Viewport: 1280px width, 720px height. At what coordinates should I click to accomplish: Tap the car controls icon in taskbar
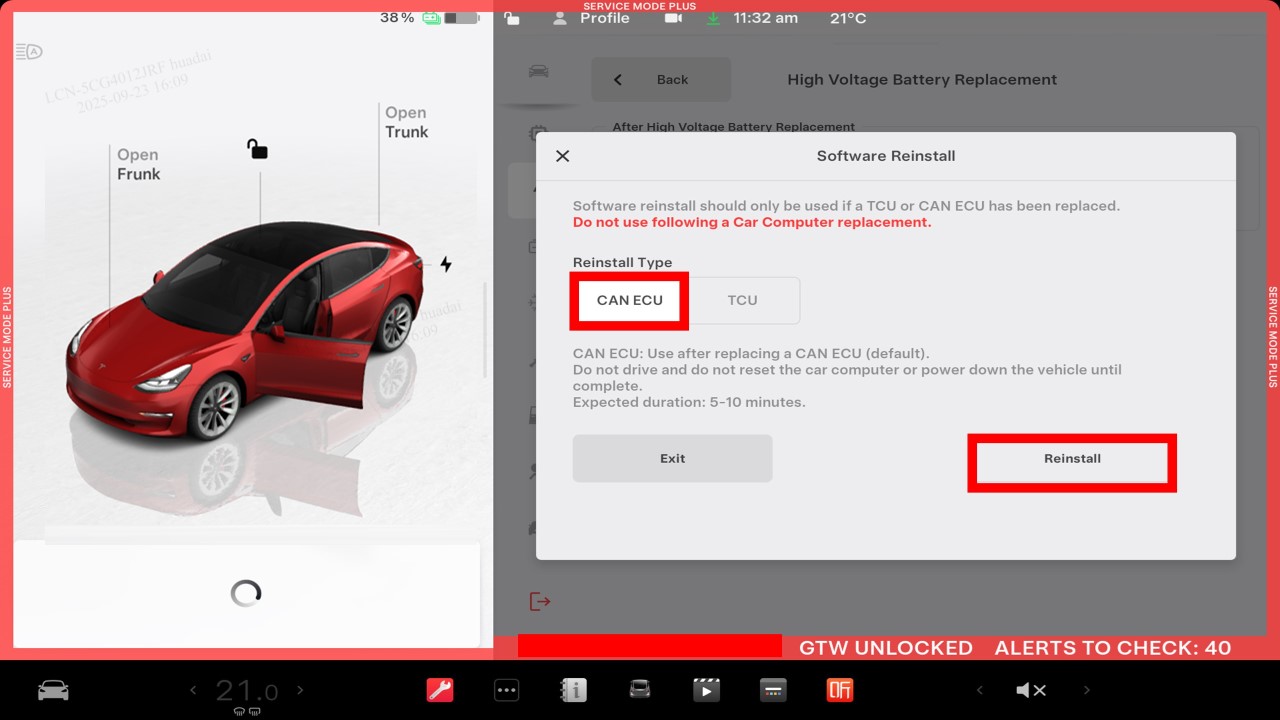(53, 690)
